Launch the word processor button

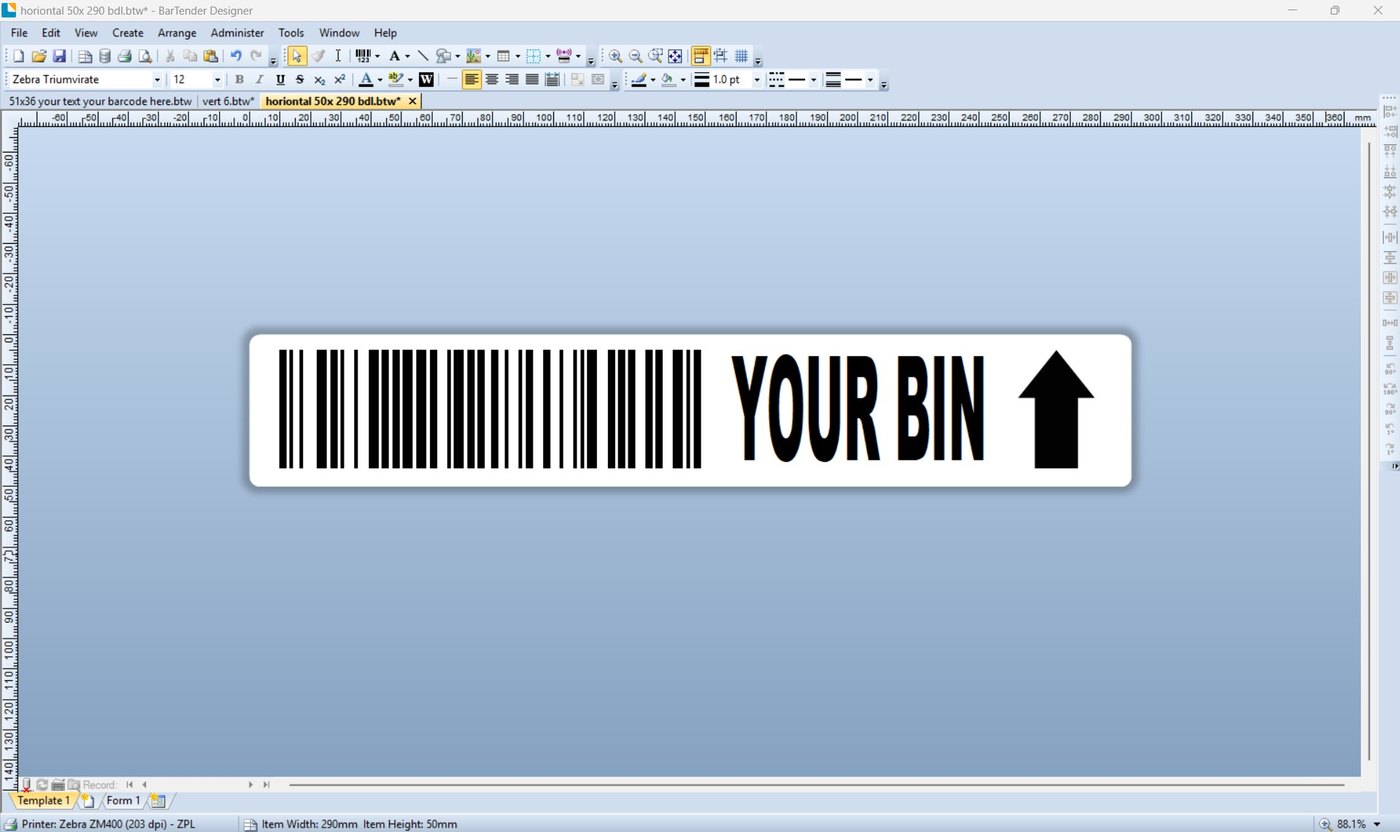426,79
